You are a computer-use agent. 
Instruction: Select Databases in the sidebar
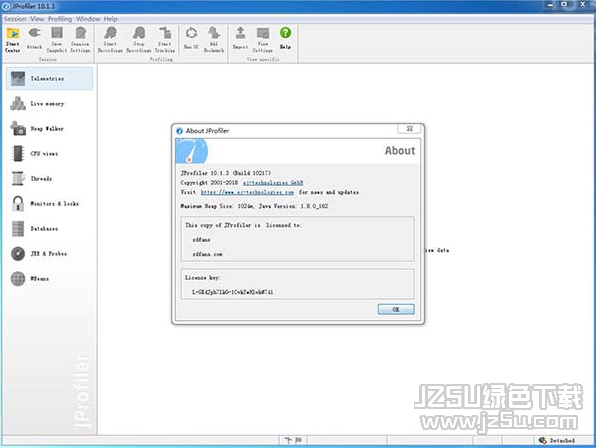49,228
